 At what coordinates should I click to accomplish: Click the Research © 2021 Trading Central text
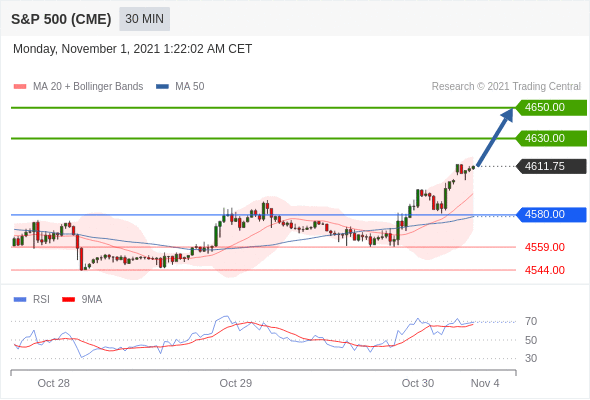point(506,87)
